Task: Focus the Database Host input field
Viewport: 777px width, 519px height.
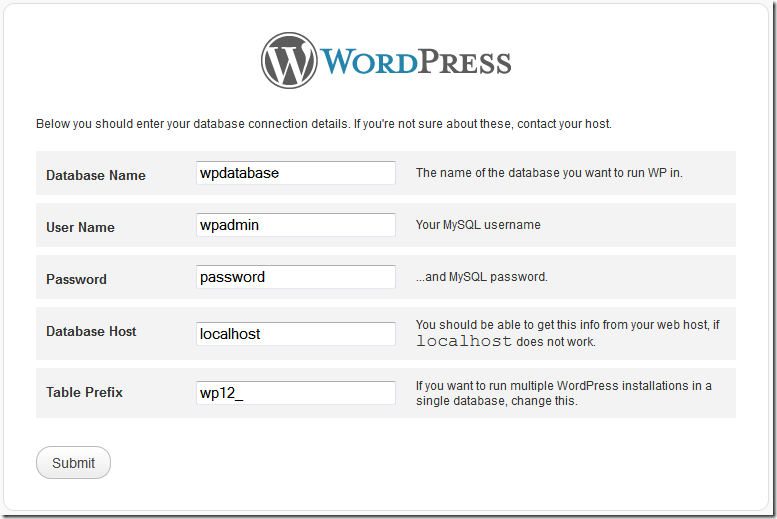Action: tap(296, 334)
